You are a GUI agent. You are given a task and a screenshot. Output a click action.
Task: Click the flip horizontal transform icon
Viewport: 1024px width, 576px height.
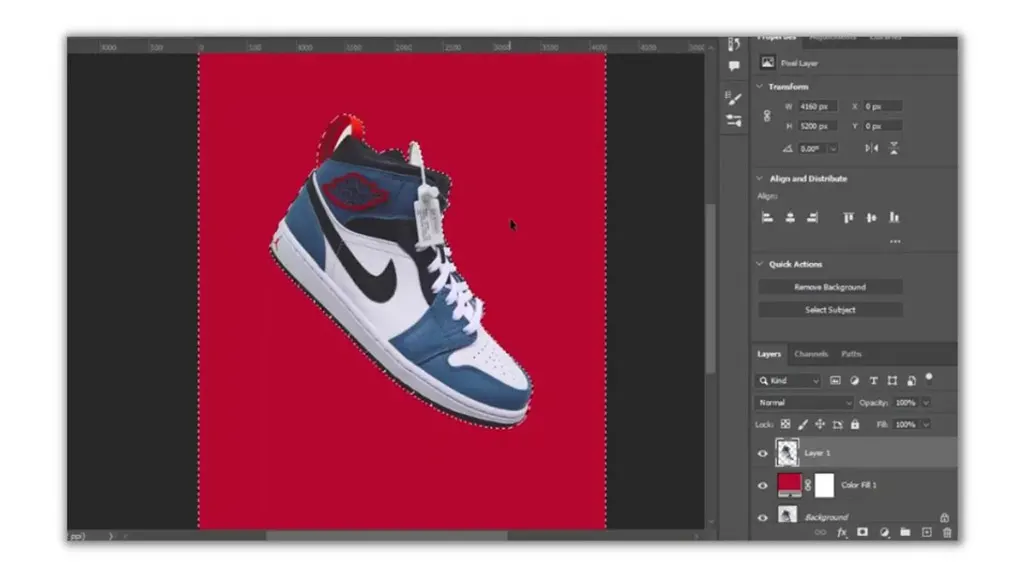point(872,148)
